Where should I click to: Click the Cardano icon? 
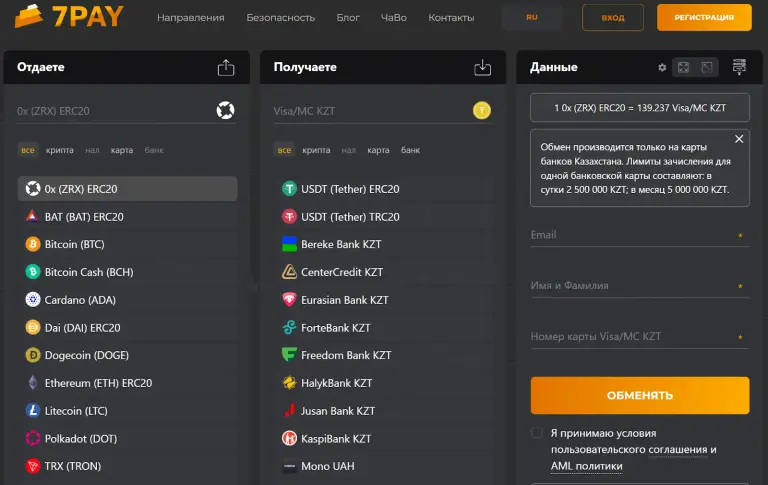(x=32, y=299)
